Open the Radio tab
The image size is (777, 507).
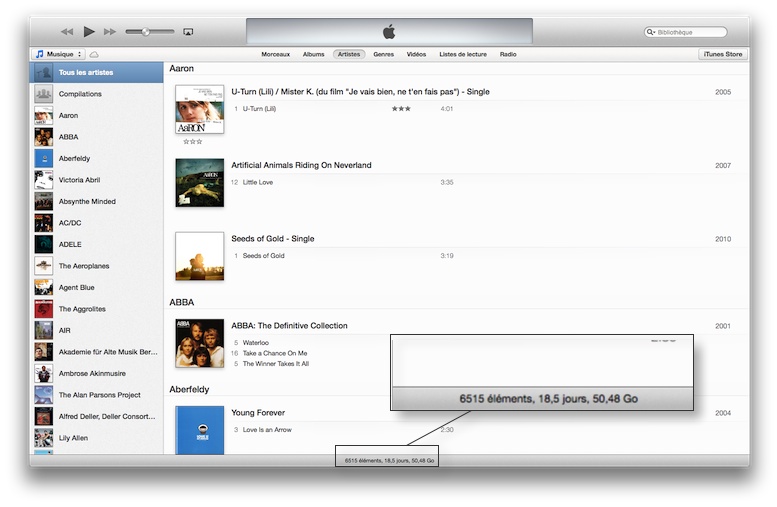click(508, 54)
